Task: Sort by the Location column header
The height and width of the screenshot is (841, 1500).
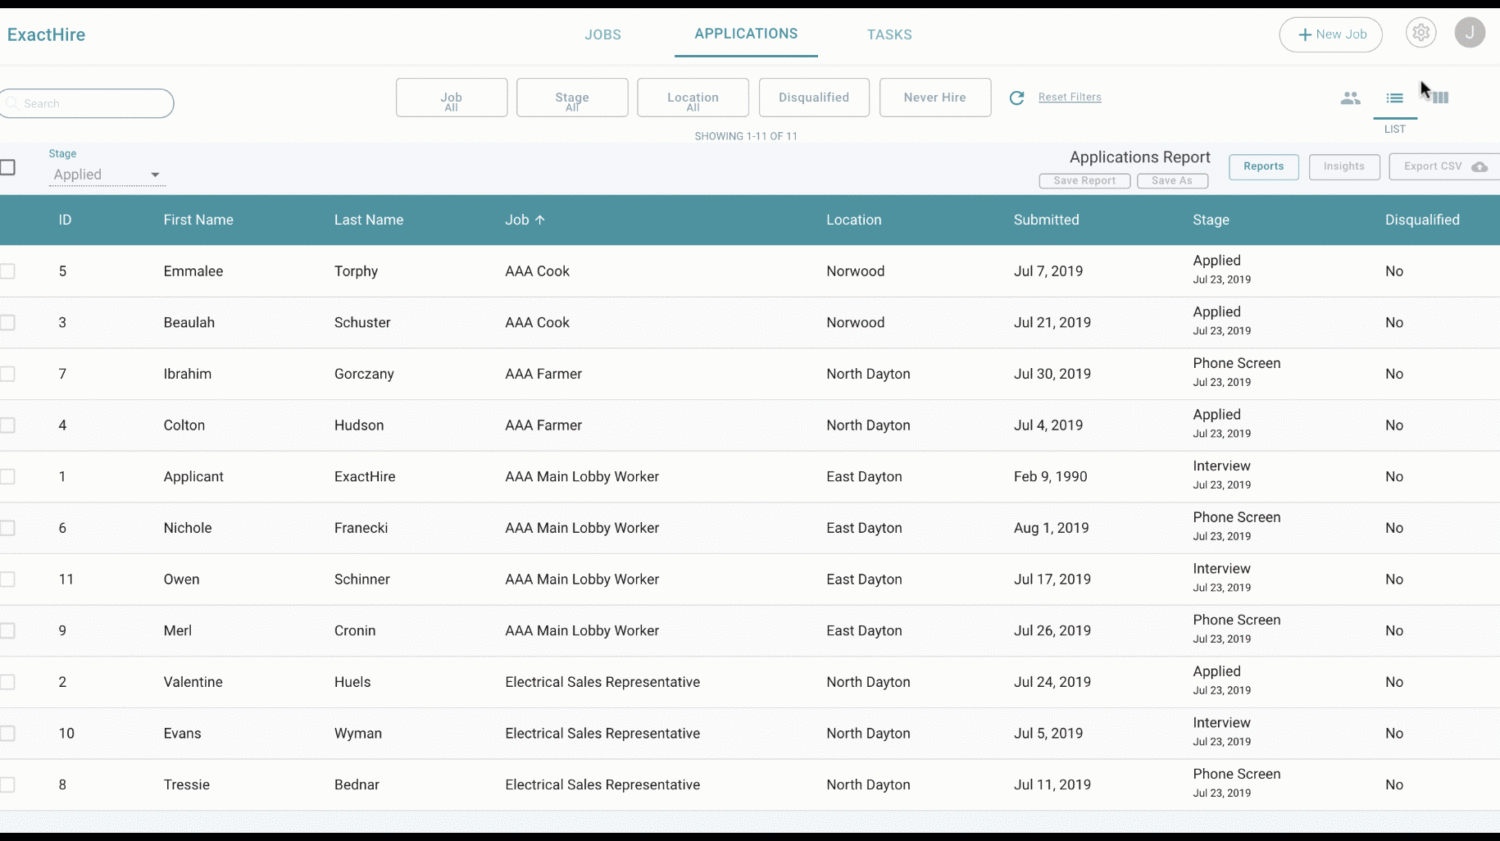Action: click(x=854, y=220)
